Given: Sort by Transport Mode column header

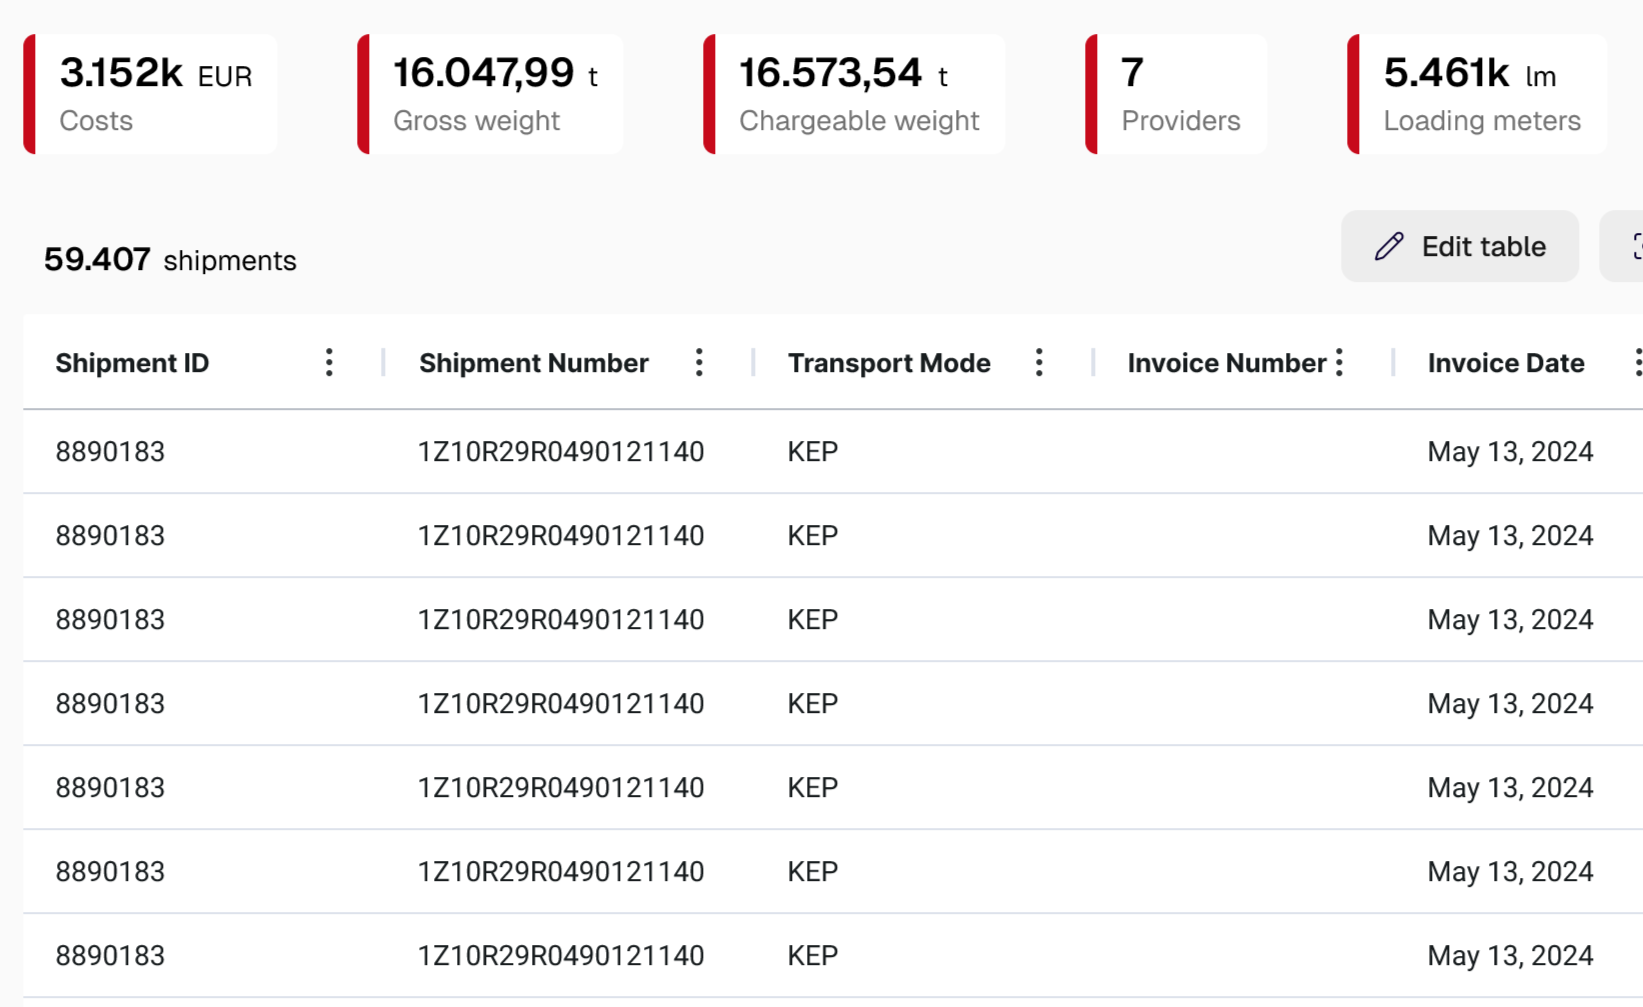Looking at the screenshot, I should 889,363.
